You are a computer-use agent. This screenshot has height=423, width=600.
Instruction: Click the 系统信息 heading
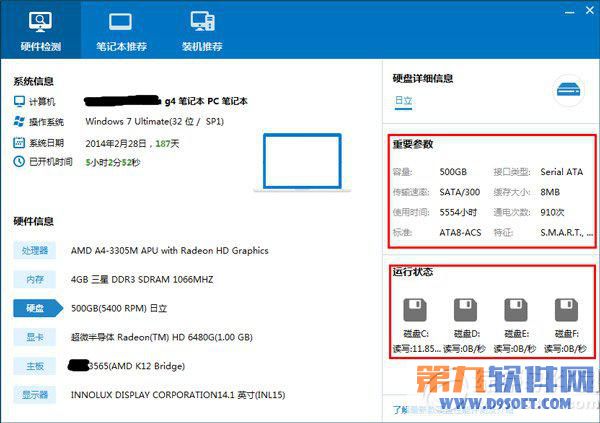(x=33, y=81)
